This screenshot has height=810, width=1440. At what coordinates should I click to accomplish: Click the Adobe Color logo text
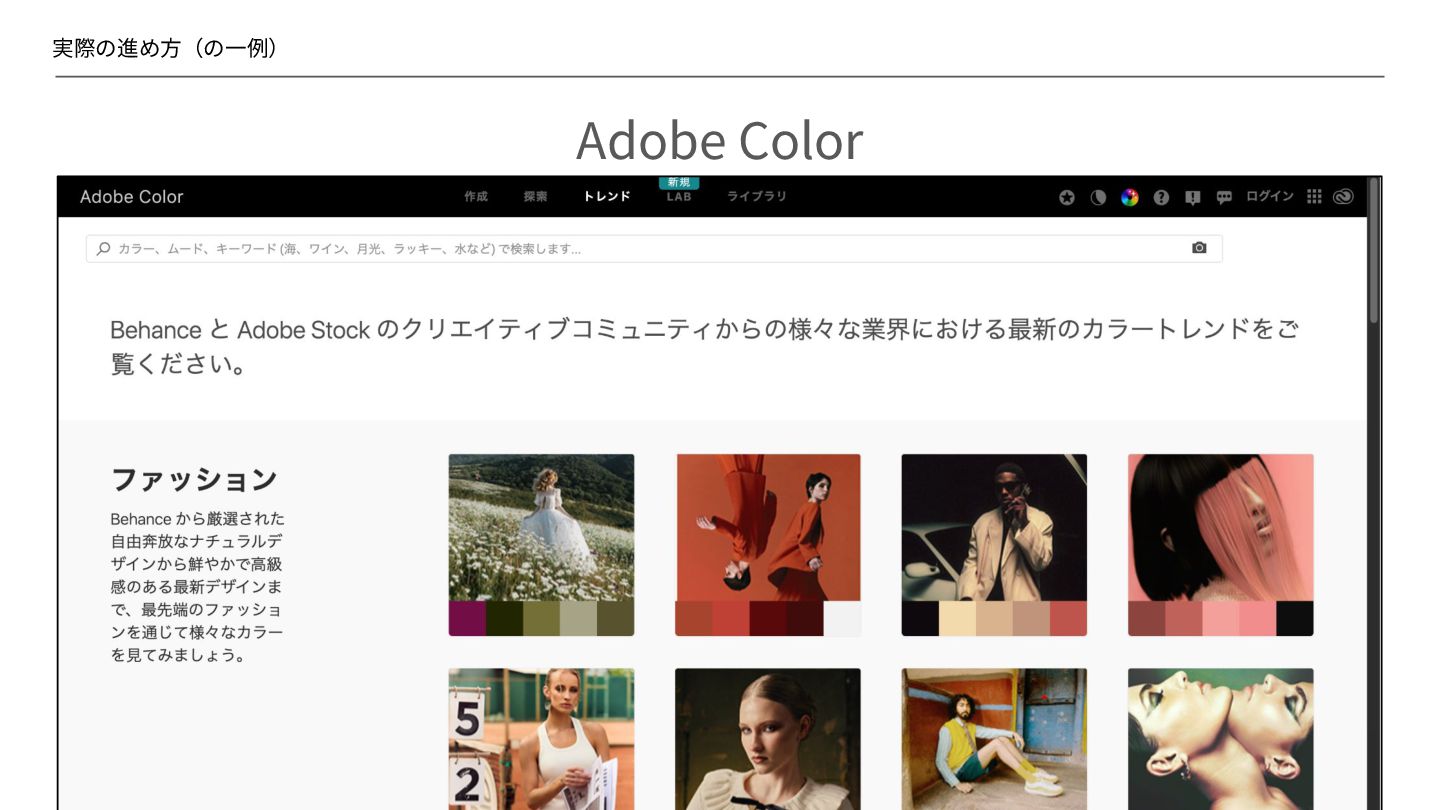[132, 197]
